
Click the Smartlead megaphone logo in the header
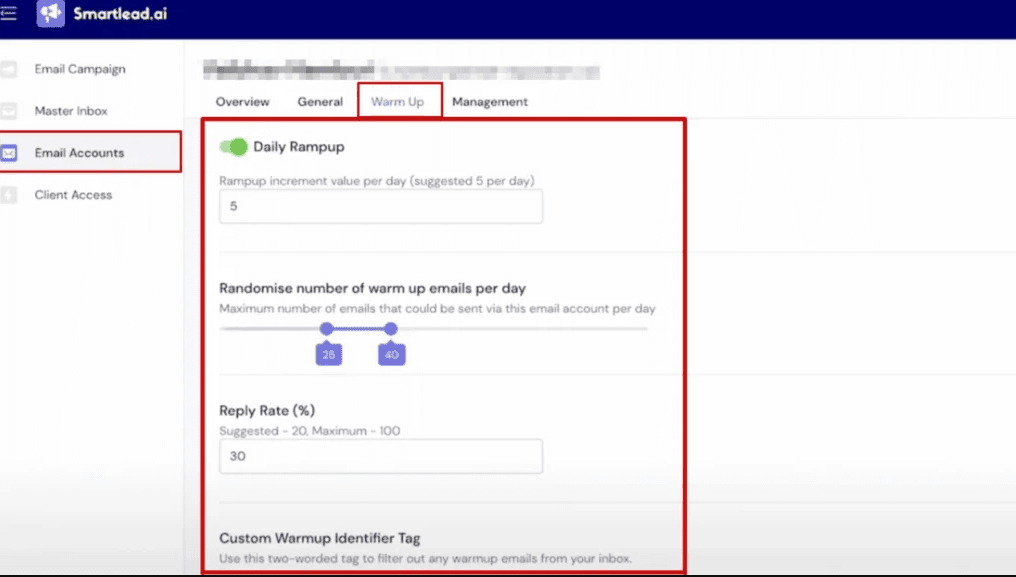[49, 15]
